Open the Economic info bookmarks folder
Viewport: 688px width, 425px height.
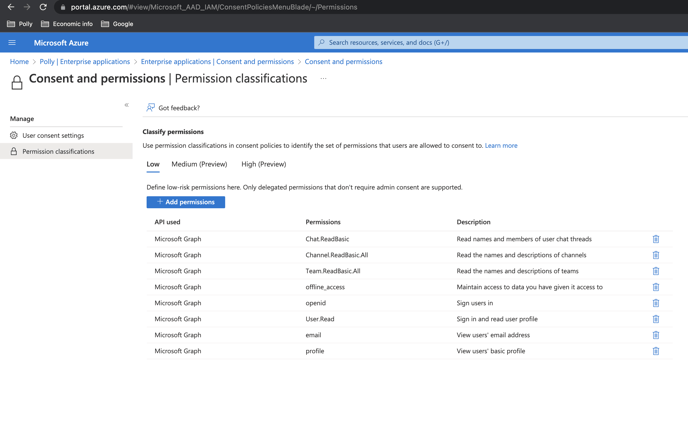click(x=67, y=24)
